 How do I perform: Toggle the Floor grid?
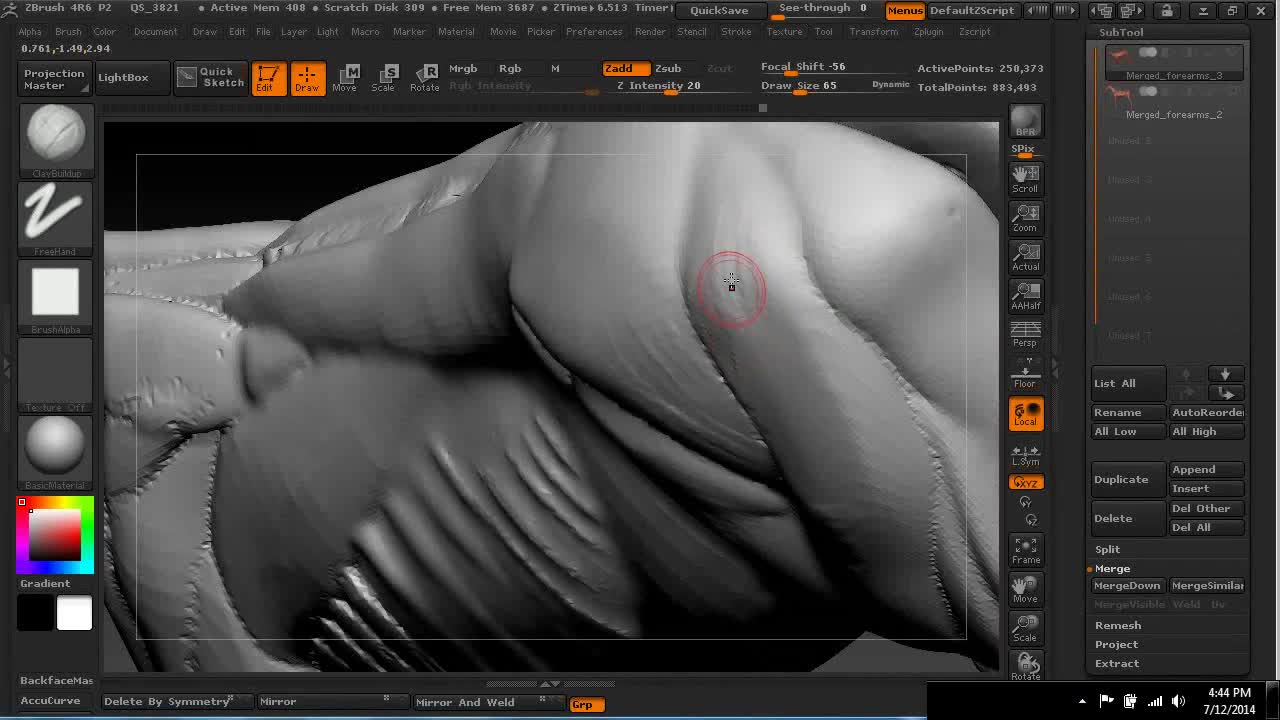coord(1026,376)
